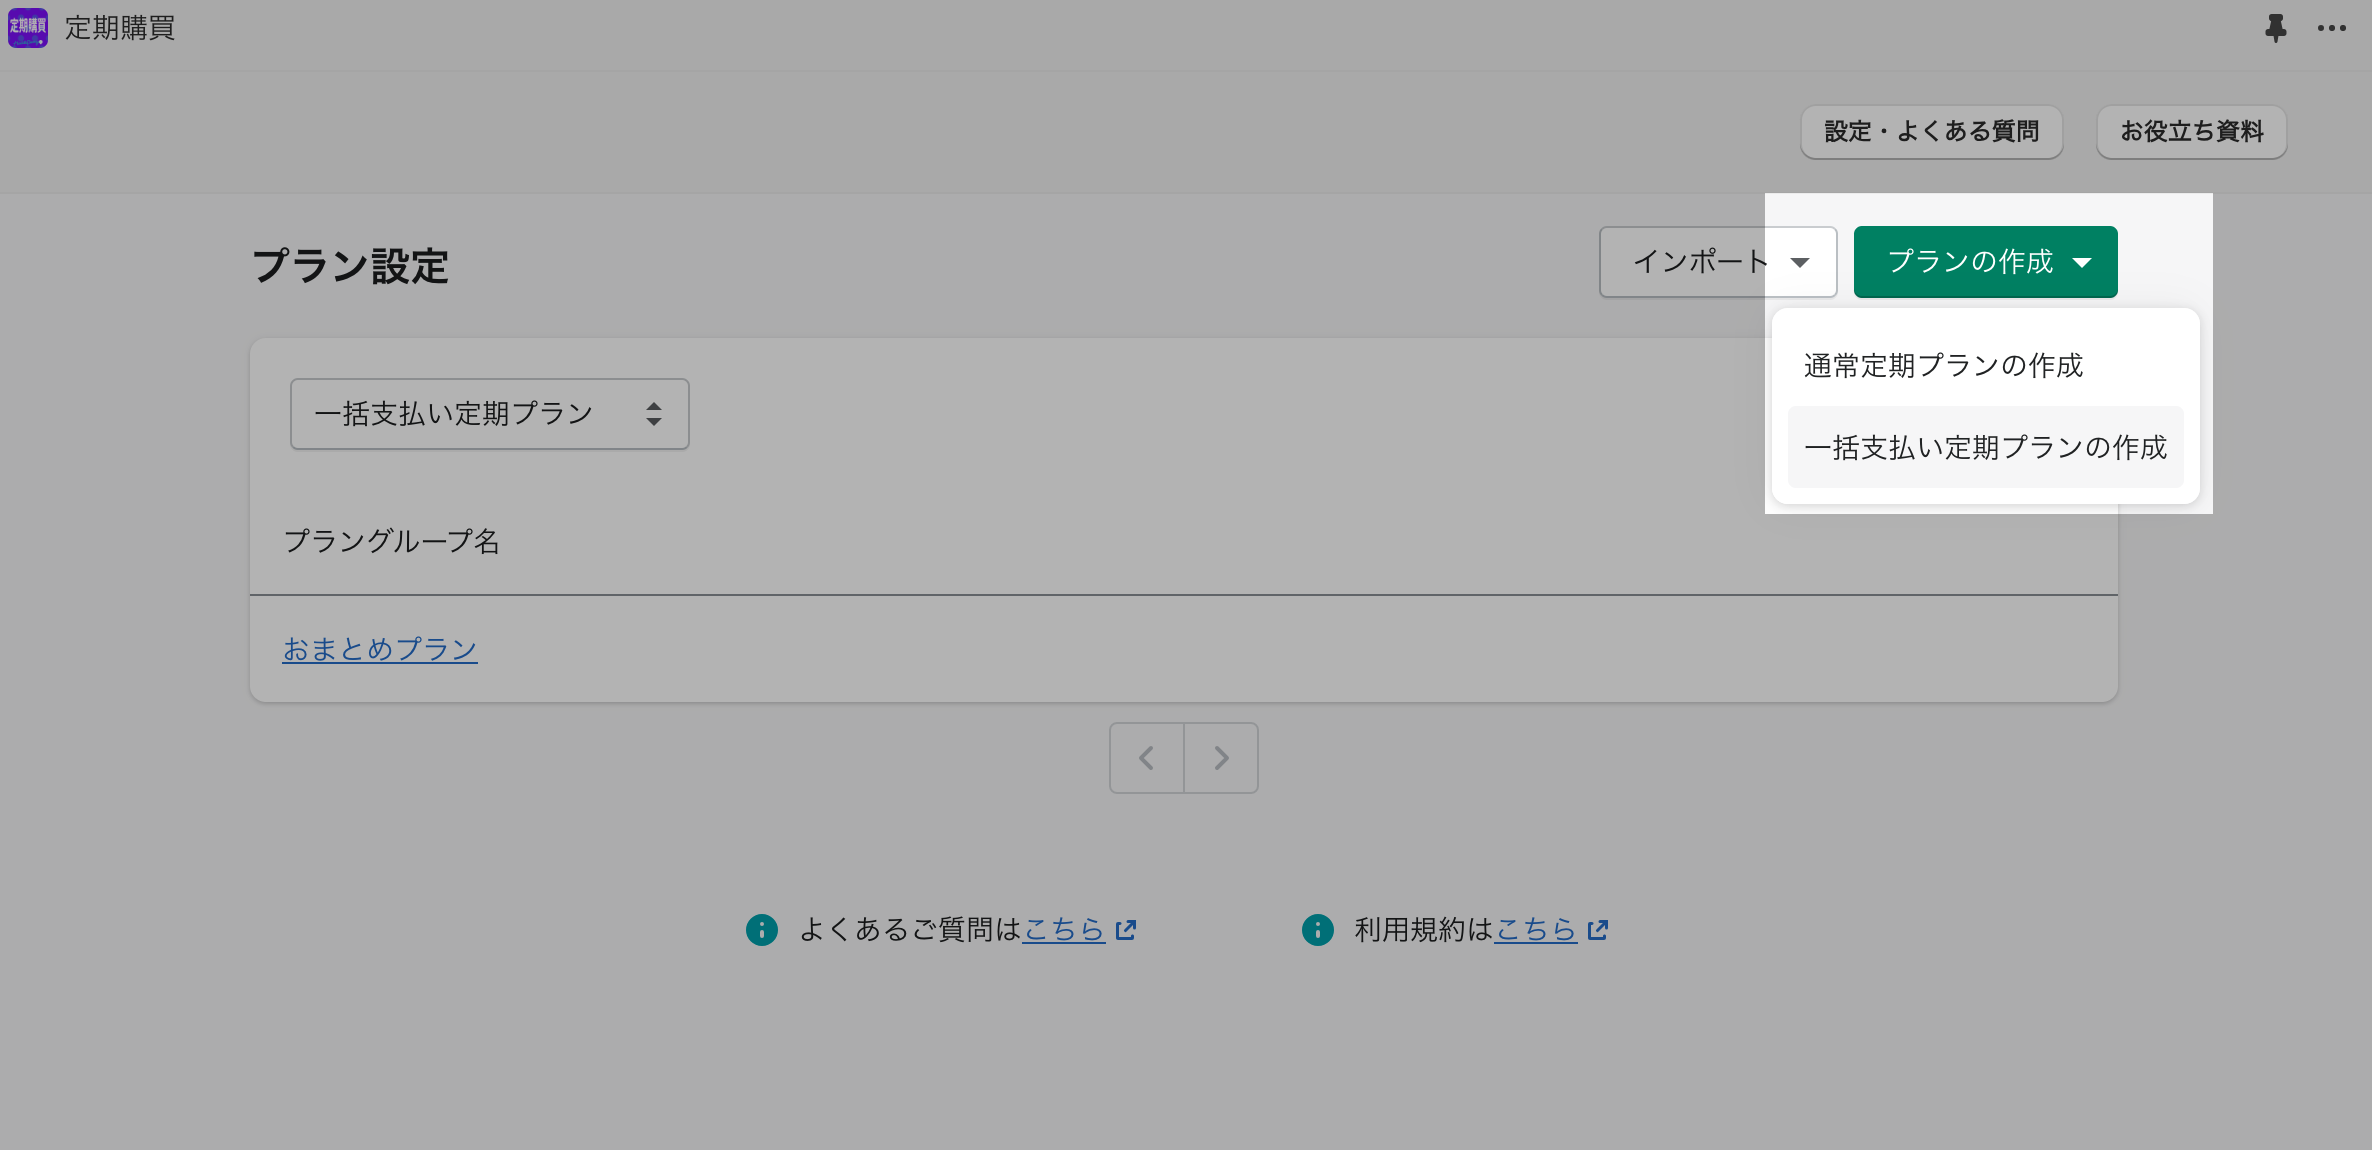Pin the app using pushpin icon
The width and height of the screenshot is (2372, 1150).
click(2276, 28)
